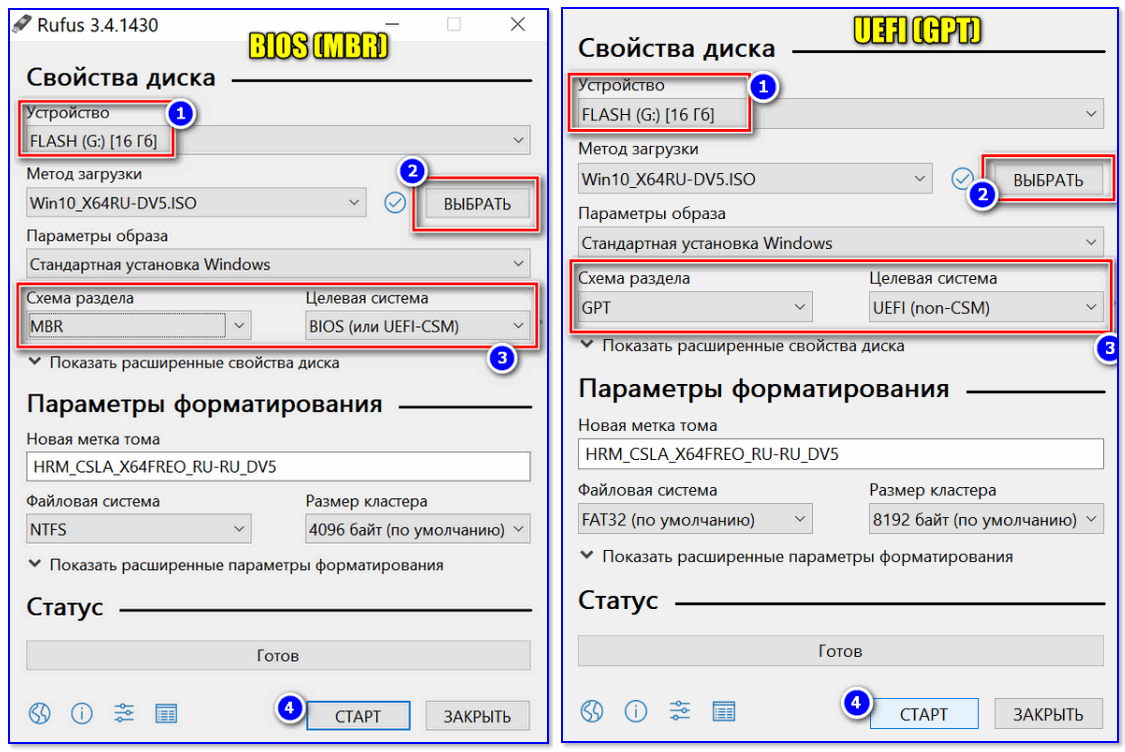Open the BIOS (или UEFI-CSM) target dropdown

click(x=418, y=326)
